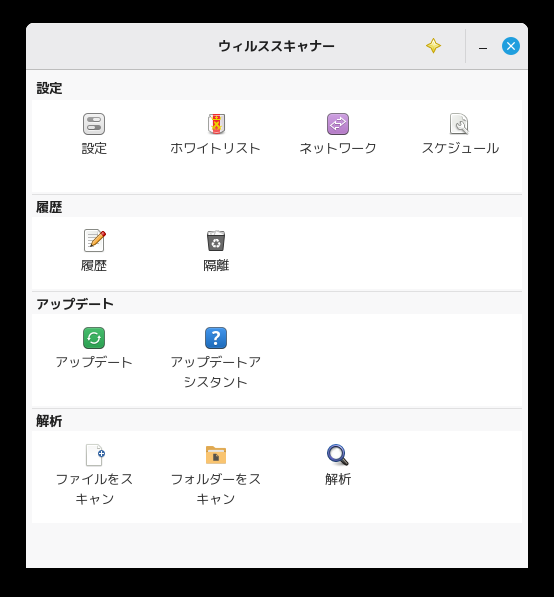Open the 隔離 quarantine trash icon
Screen dimensions: 554x597
[x=216, y=241]
